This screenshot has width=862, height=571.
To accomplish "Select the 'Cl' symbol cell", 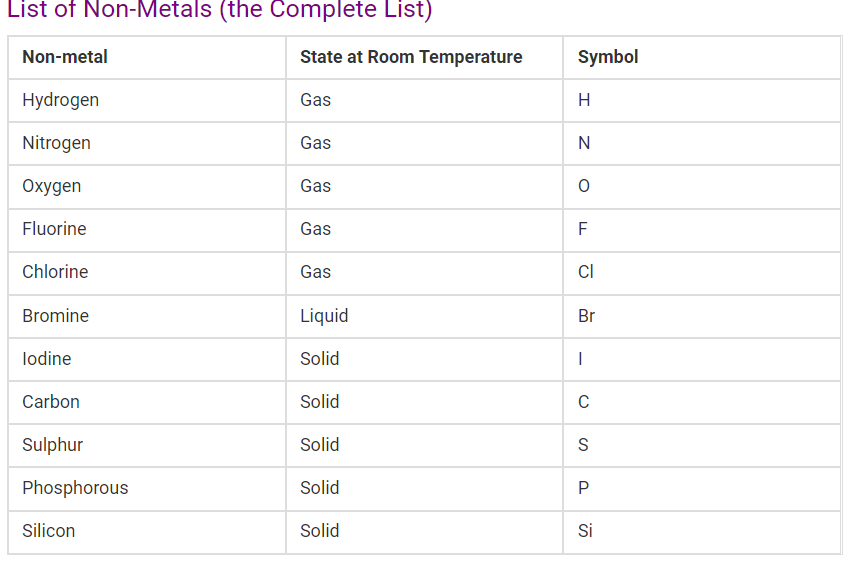I will coord(586,272).
